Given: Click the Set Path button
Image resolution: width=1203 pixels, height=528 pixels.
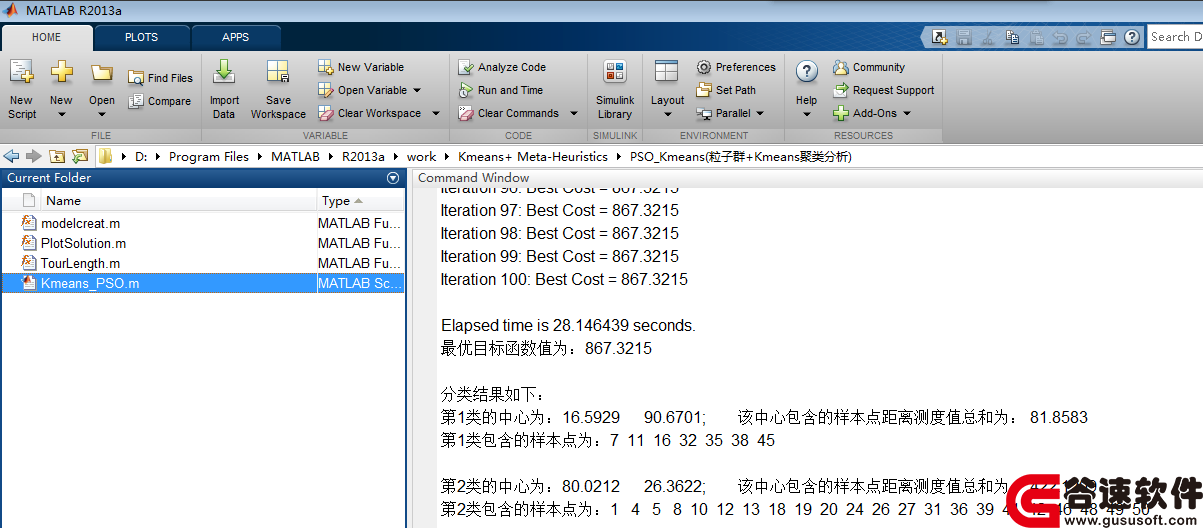Looking at the screenshot, I should point(726,90).
